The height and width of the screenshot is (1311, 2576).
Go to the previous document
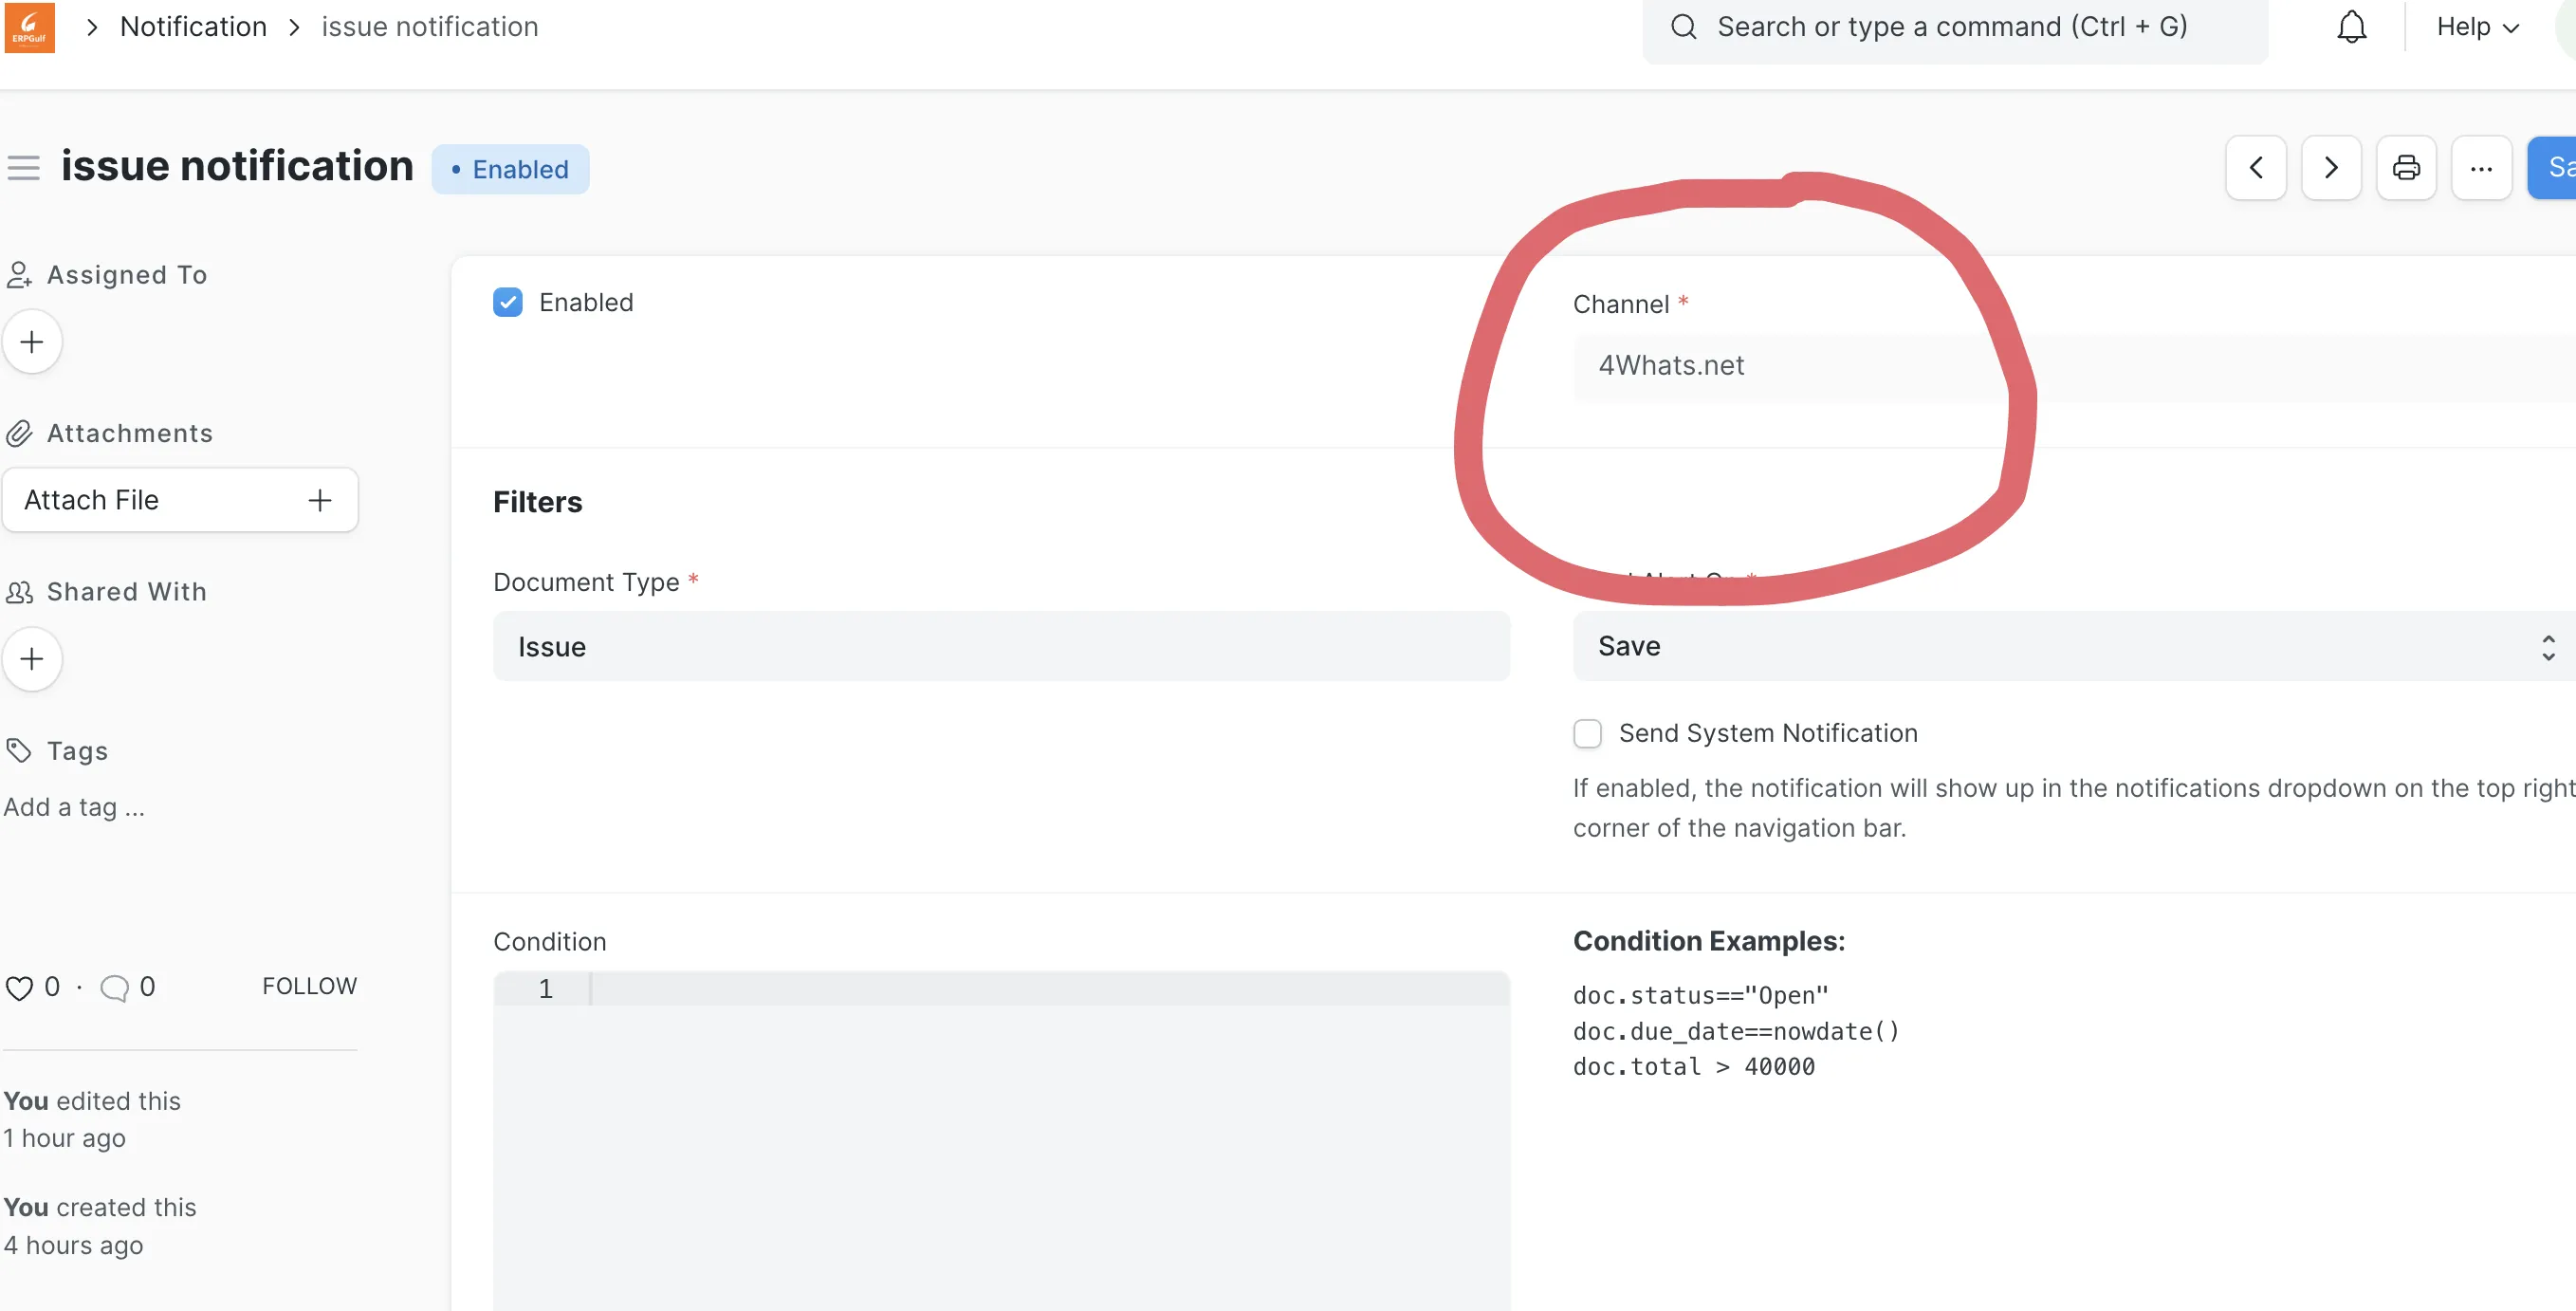[2255, 167]
